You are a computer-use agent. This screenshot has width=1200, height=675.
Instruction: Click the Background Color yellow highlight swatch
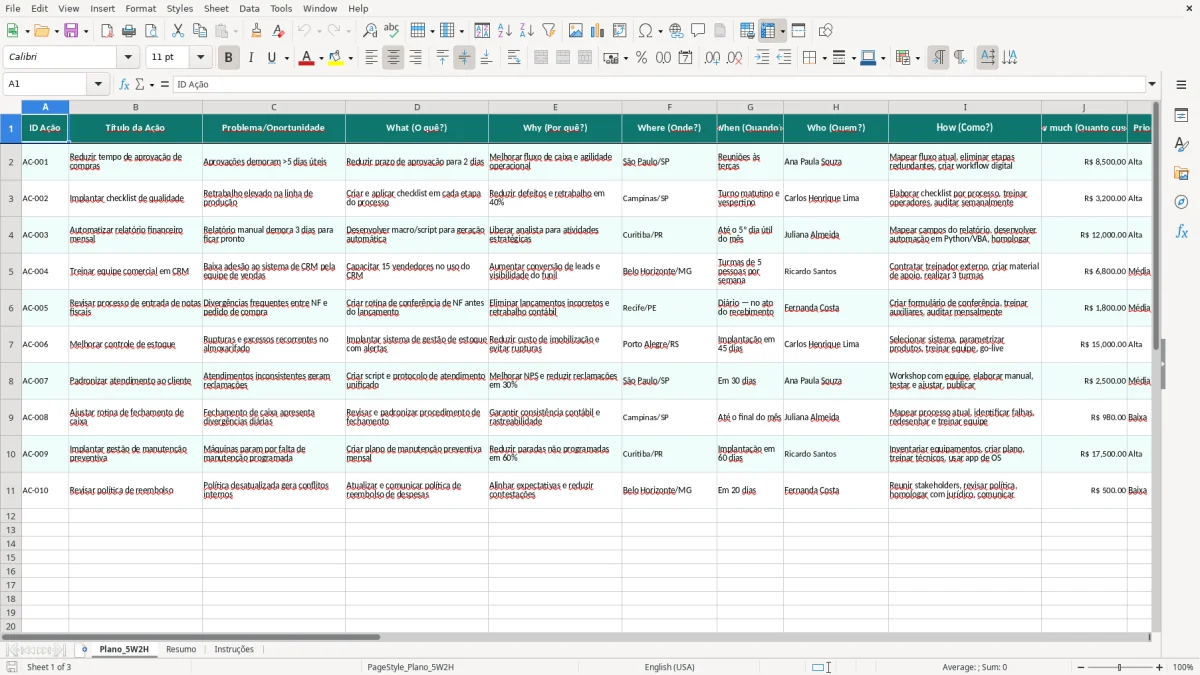[x=336, y=58]
